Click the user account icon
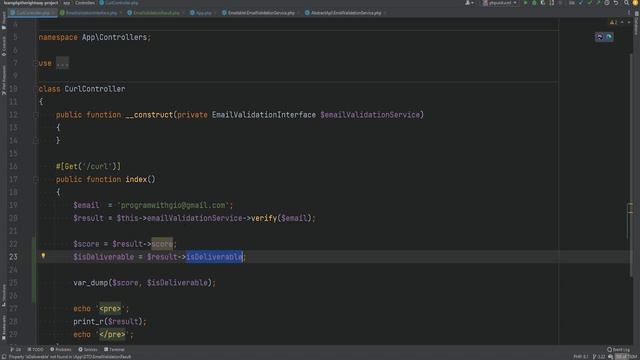 click(x=469, y=3)
